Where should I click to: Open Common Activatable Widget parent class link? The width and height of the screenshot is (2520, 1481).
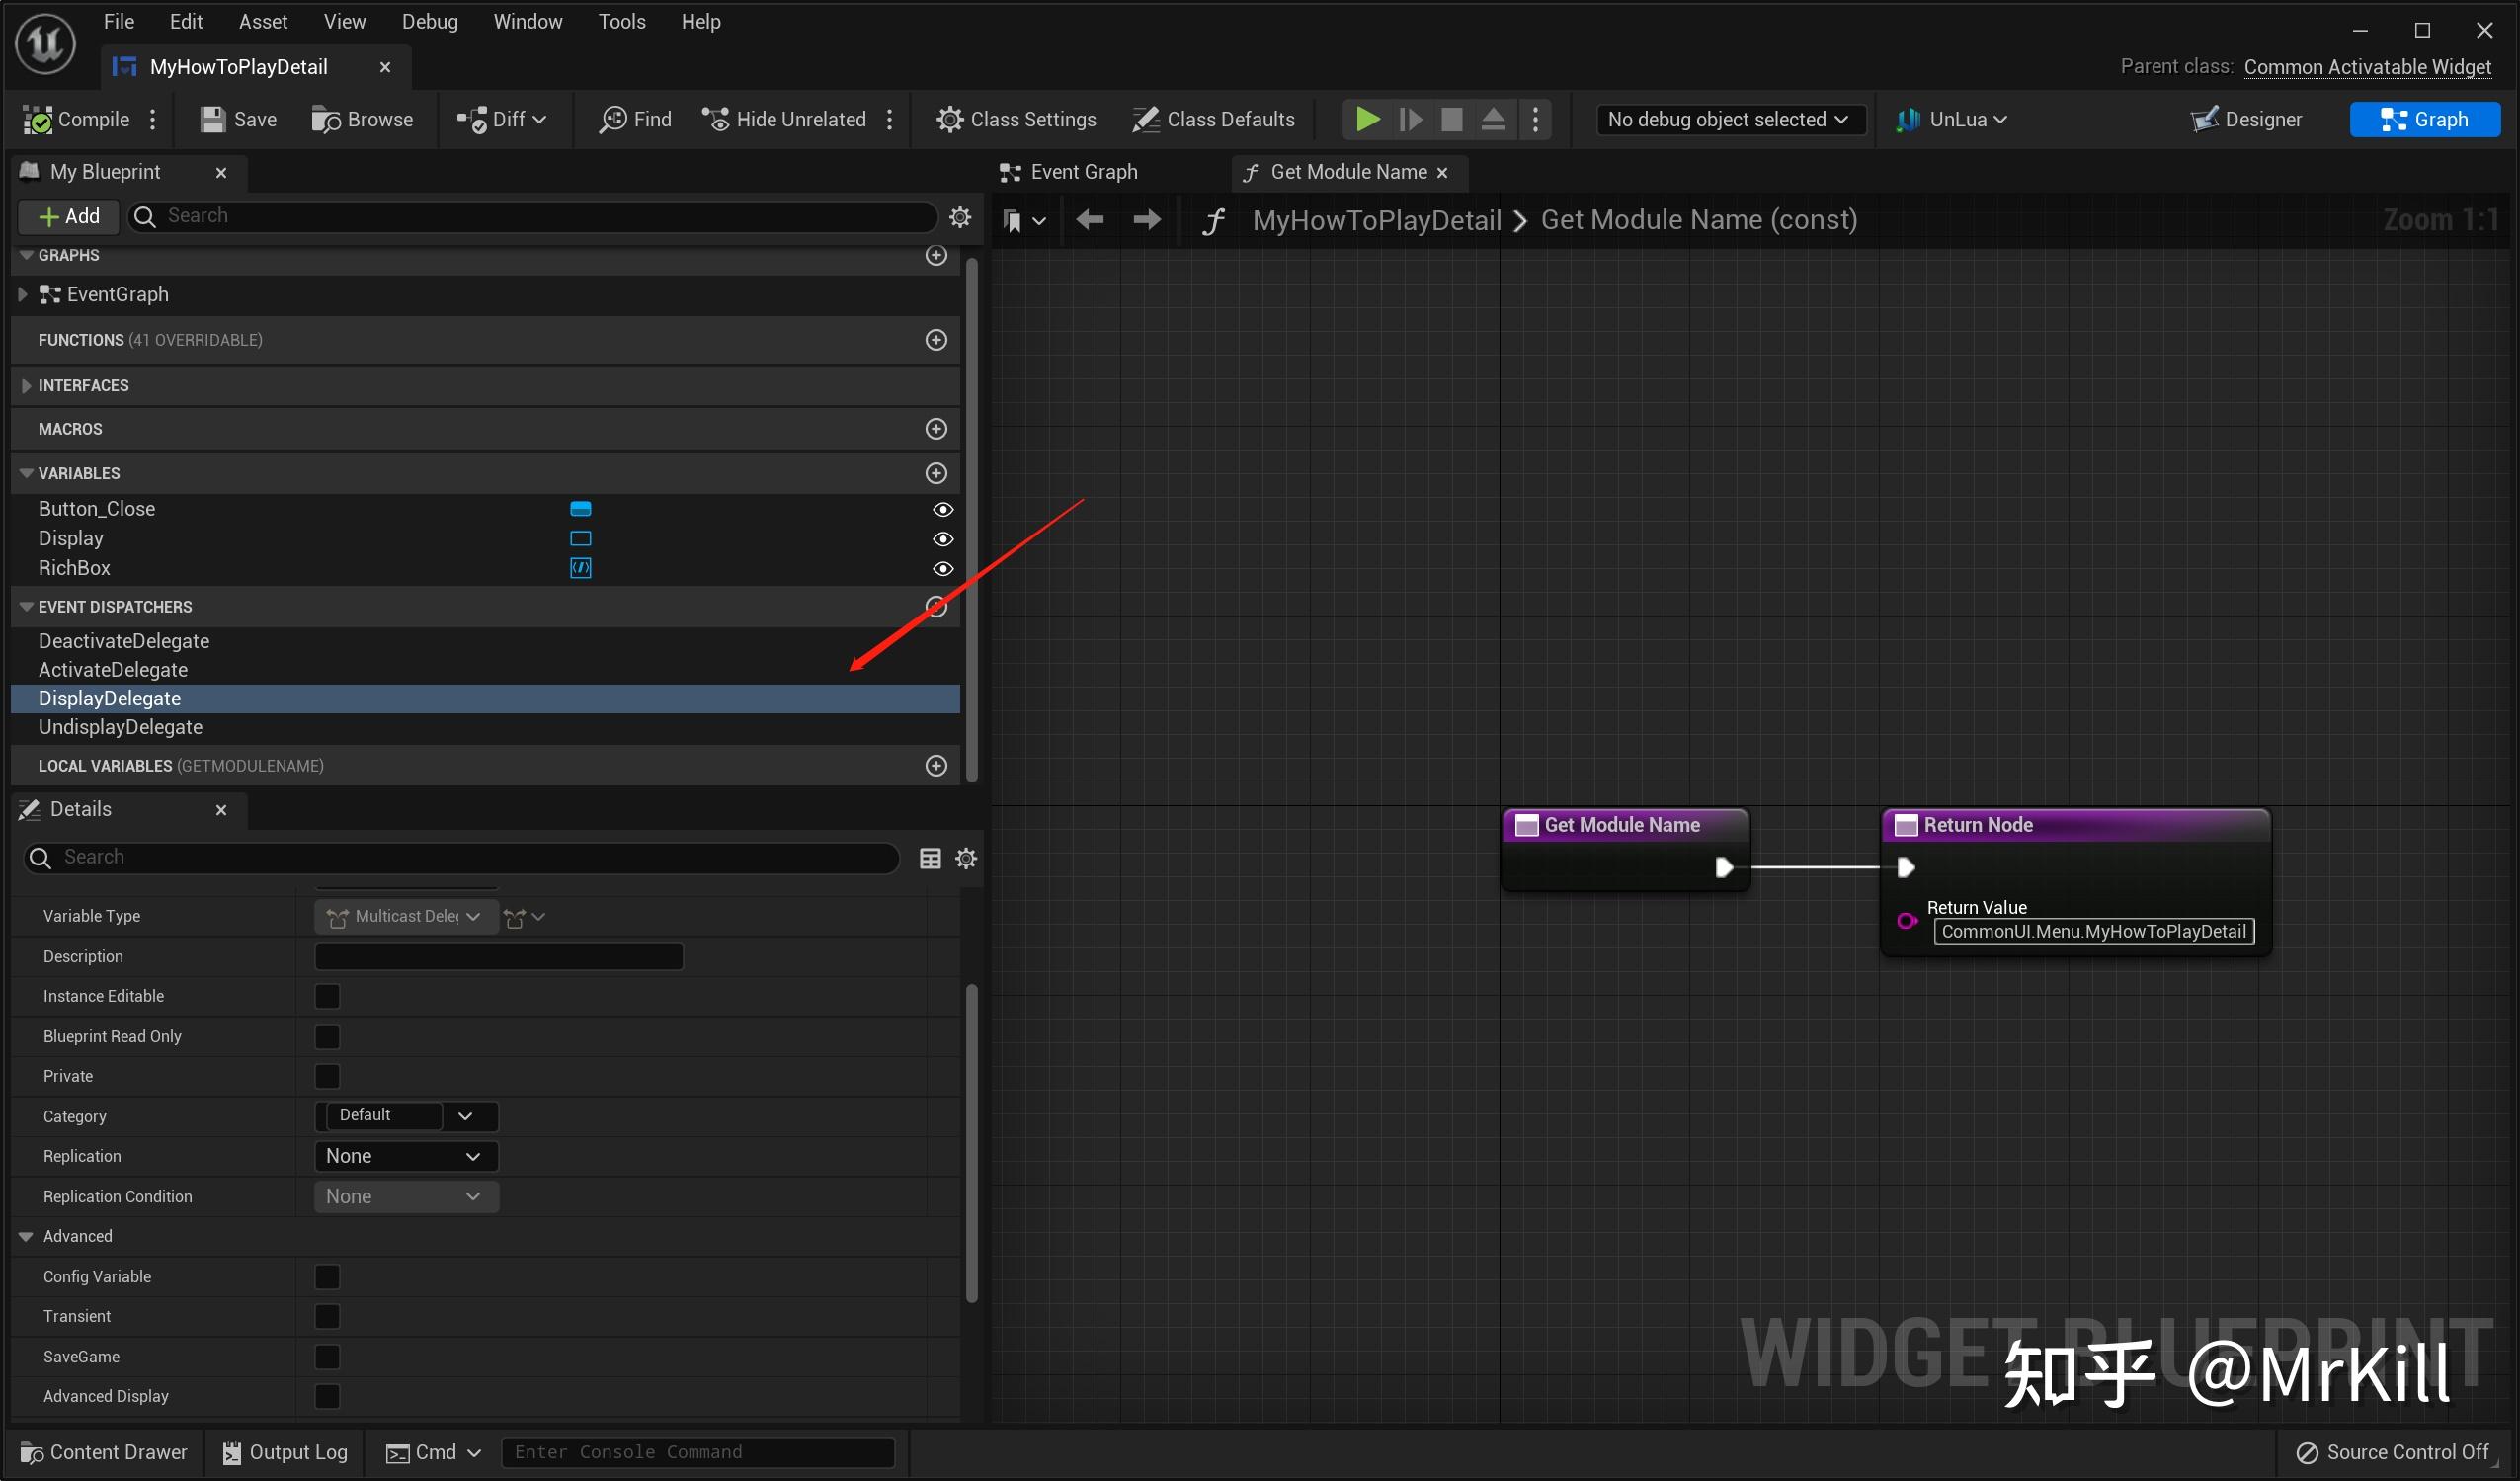click(2366, 67)
